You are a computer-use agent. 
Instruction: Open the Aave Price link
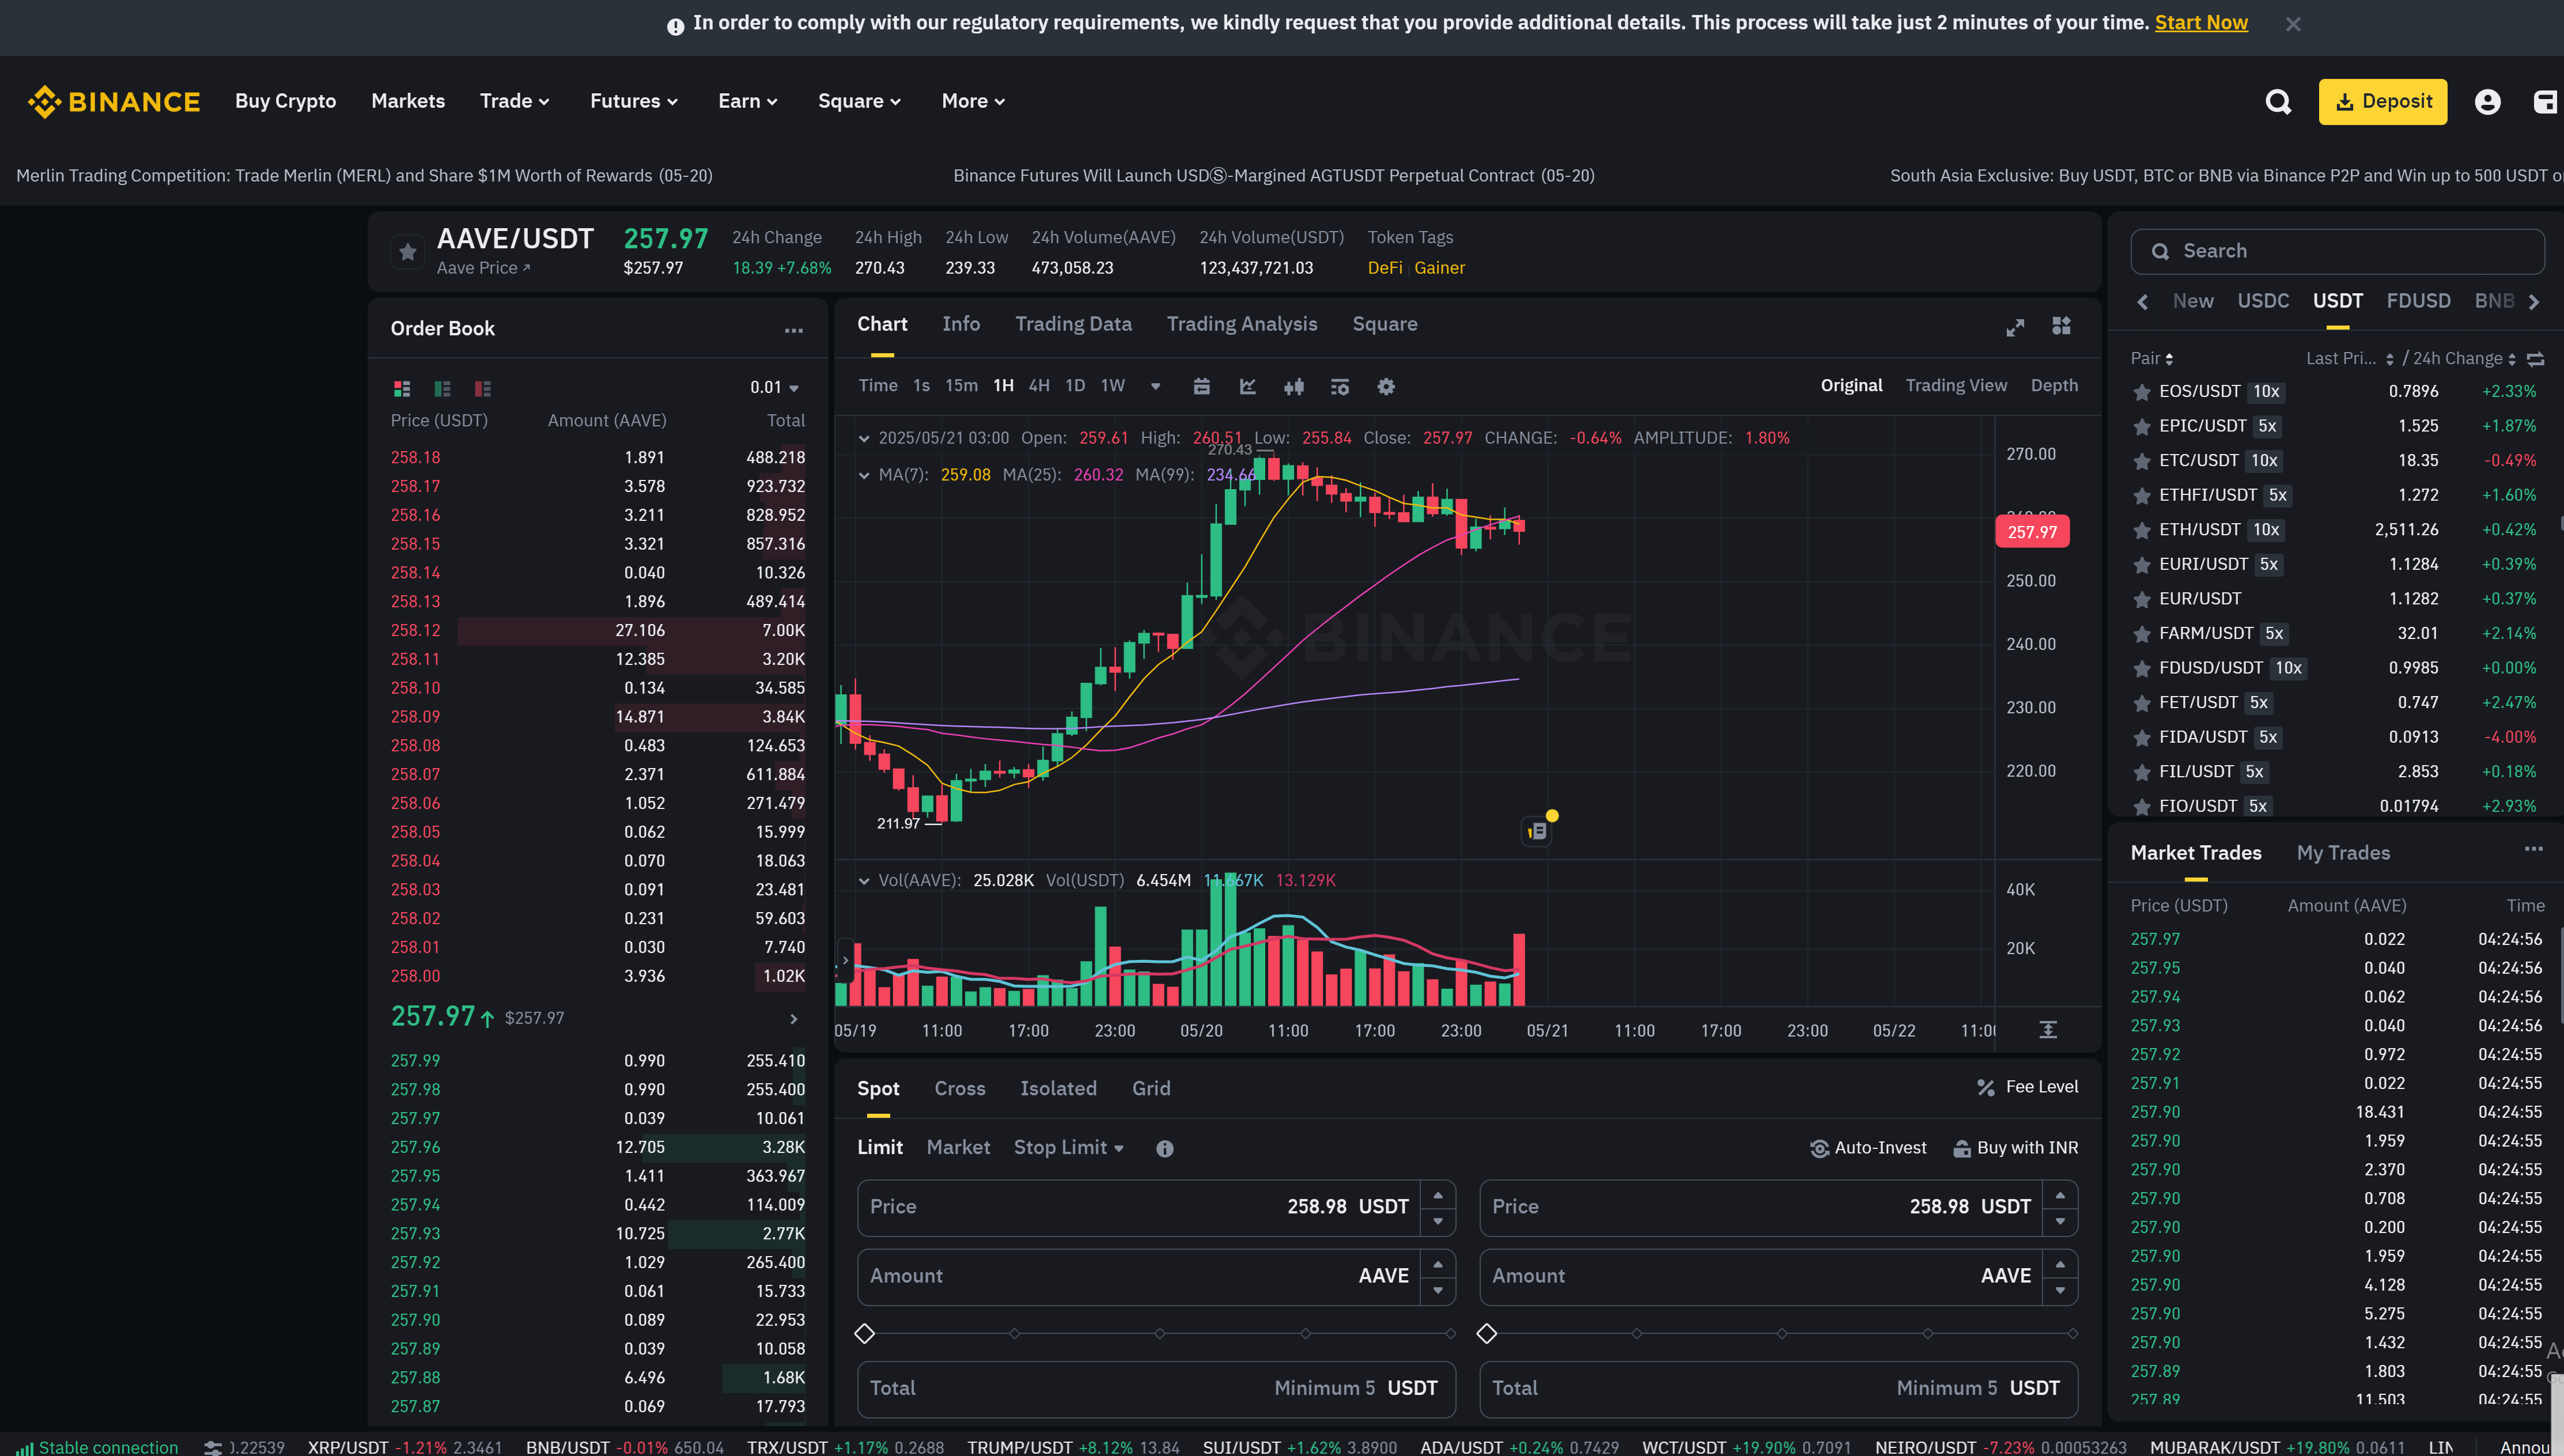(484, 268)
